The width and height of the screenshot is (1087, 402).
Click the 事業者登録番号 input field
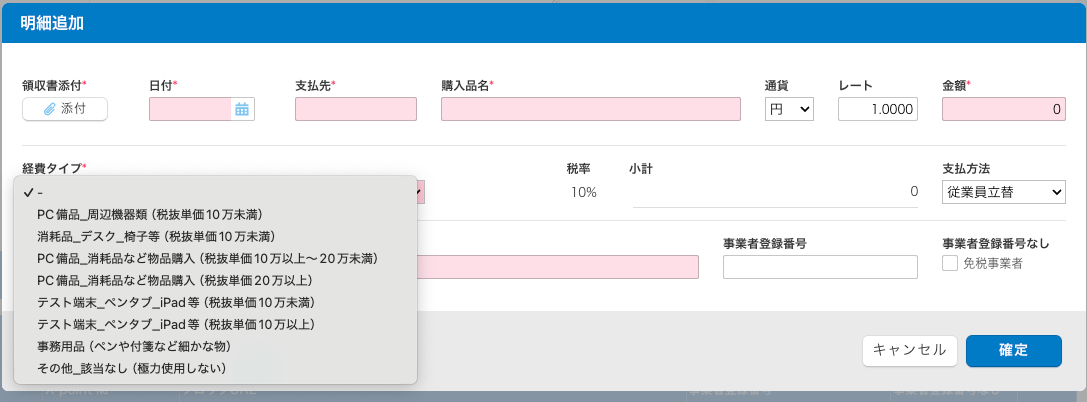[820, 266]
